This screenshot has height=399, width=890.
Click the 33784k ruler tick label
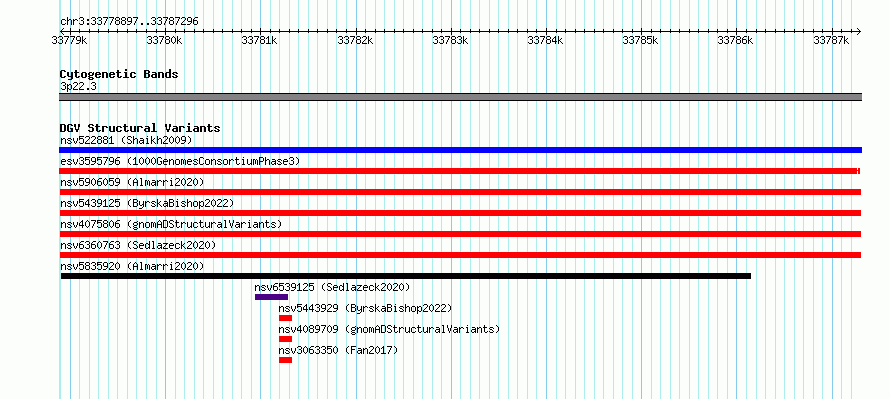[x=546, y=40]
